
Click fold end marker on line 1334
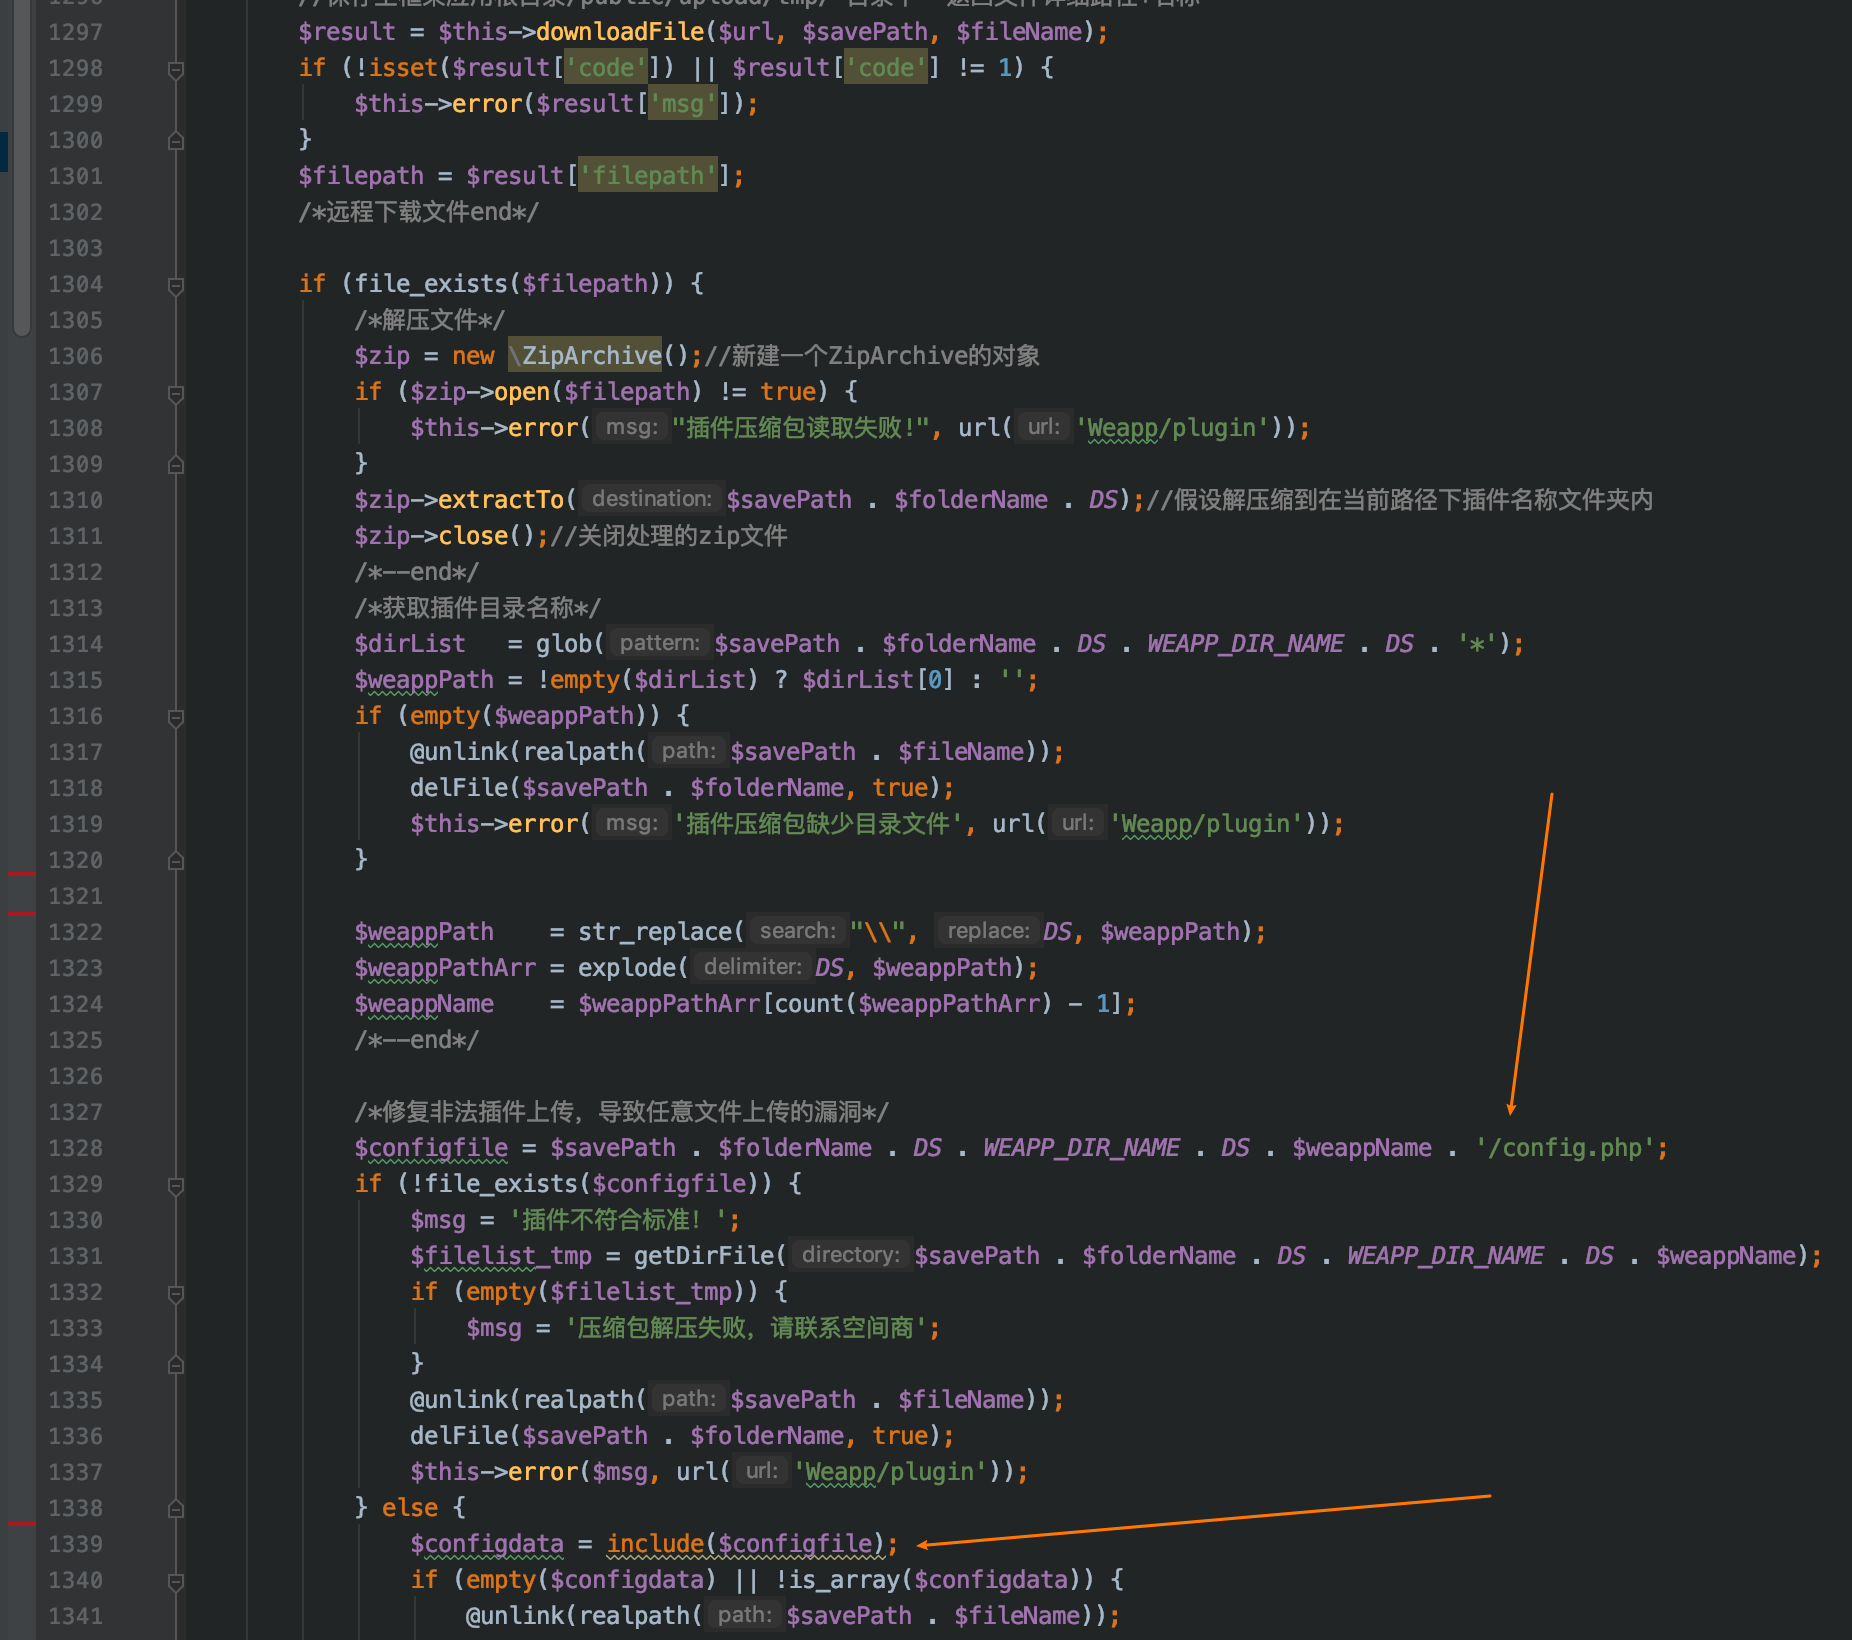coord(176,1365)
